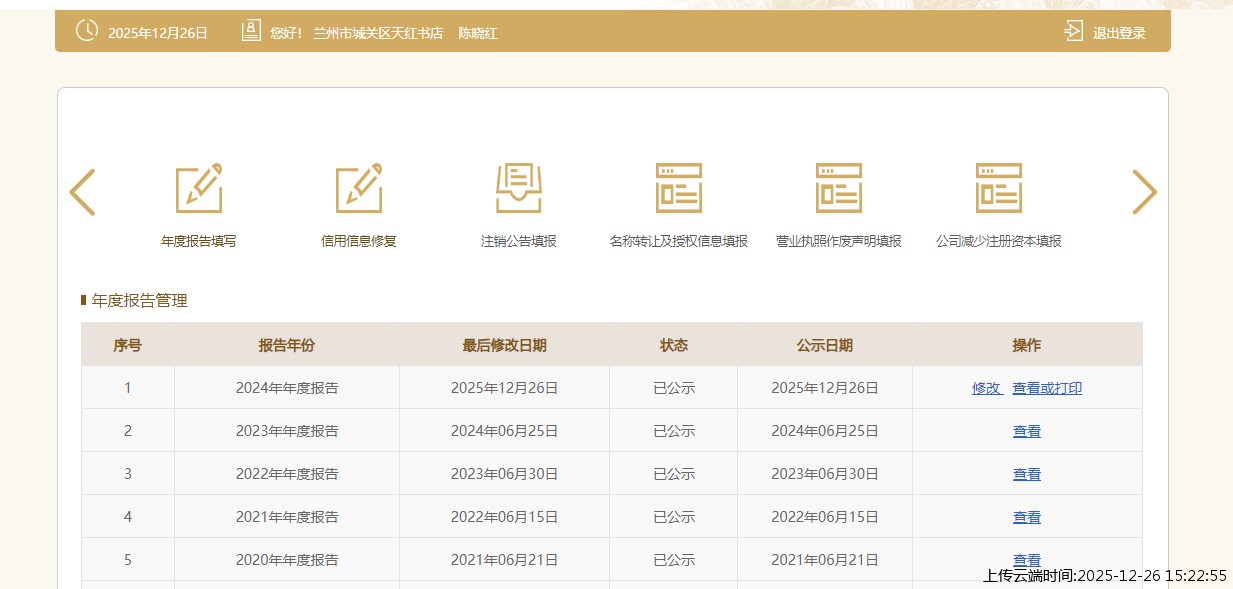
Task: Click the 报告年份 column header
Action: tap(286, 345)
